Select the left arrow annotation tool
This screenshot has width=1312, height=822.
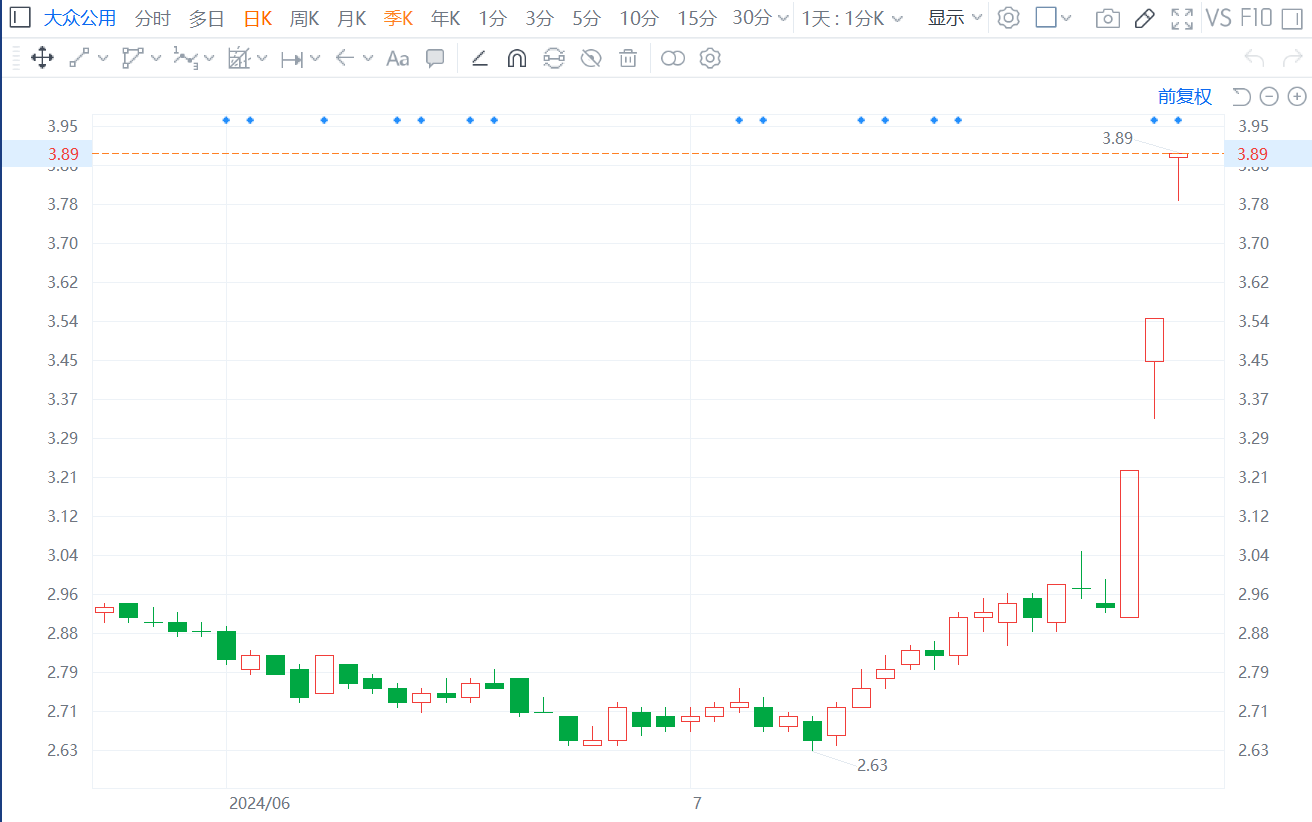pos(345,58)
